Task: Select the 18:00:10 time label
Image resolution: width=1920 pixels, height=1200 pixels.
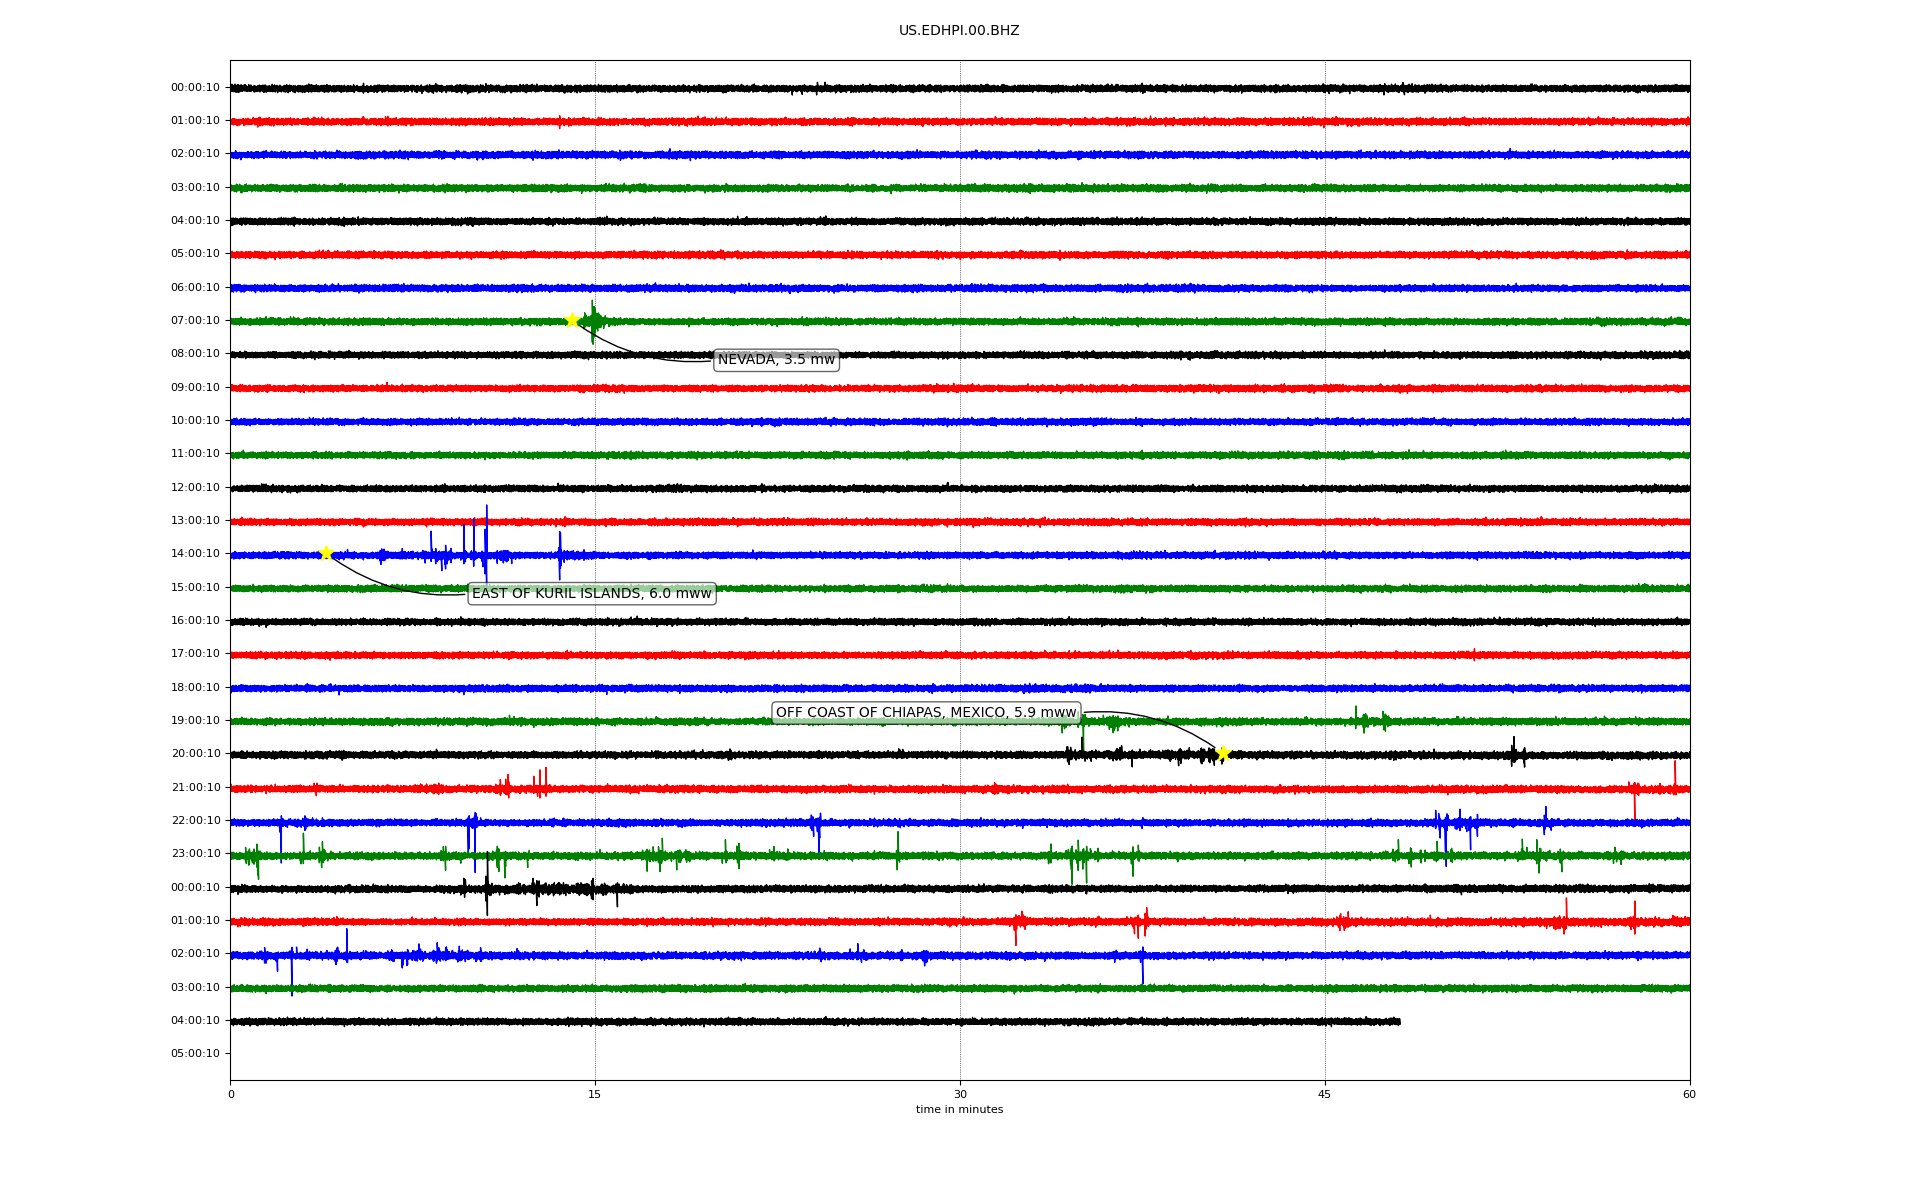Action: [x=195, y=688]
